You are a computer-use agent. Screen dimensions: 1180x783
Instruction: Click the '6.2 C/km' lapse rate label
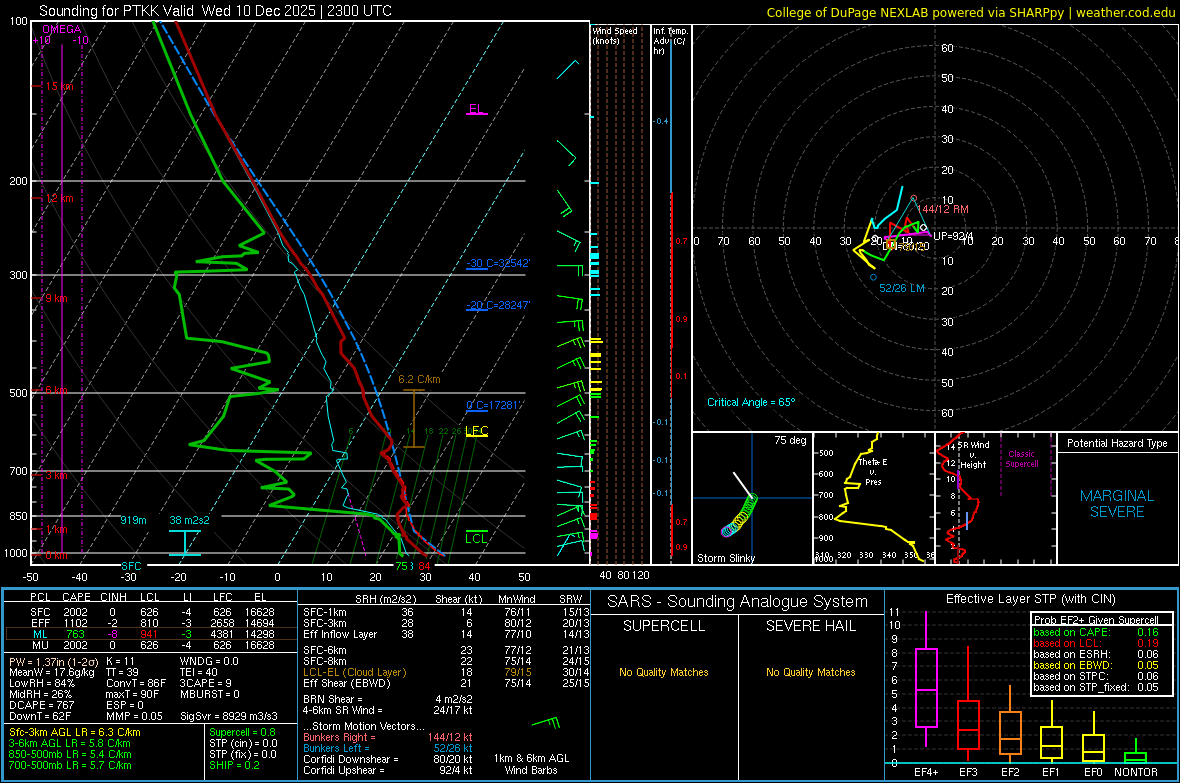(x=419, y=379)
